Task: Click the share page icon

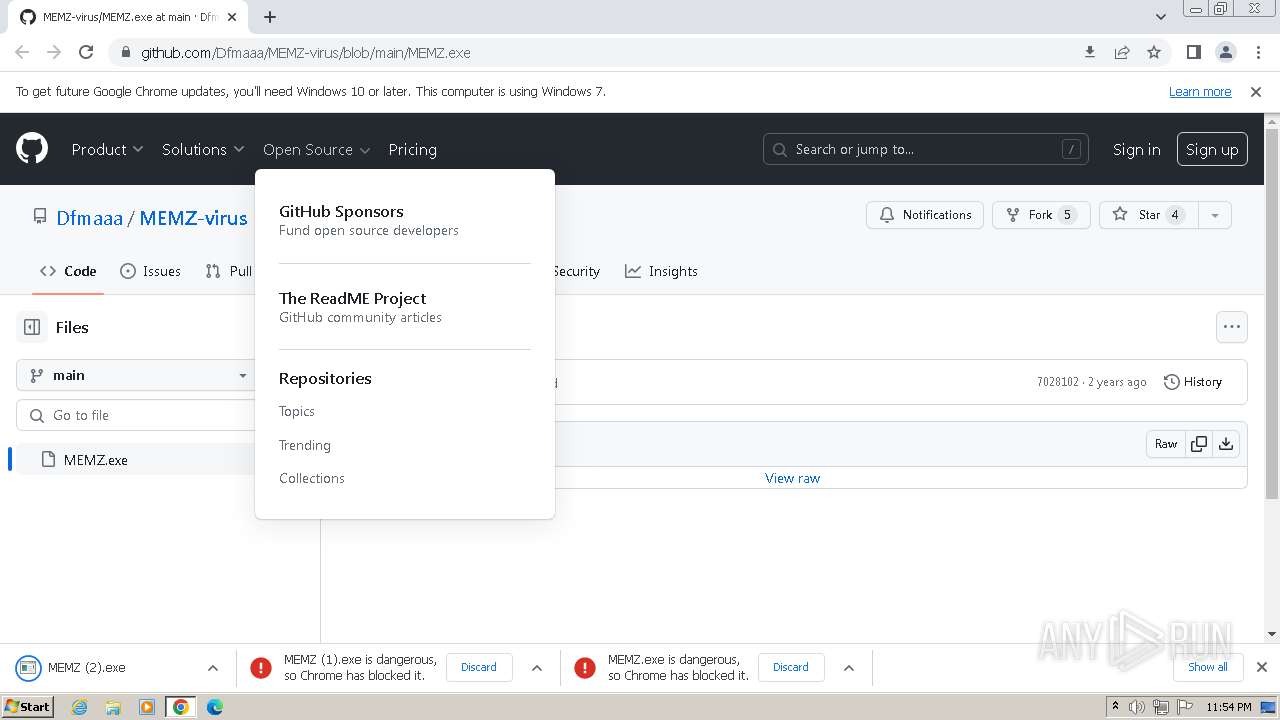Action: [x=1122, y=52]
